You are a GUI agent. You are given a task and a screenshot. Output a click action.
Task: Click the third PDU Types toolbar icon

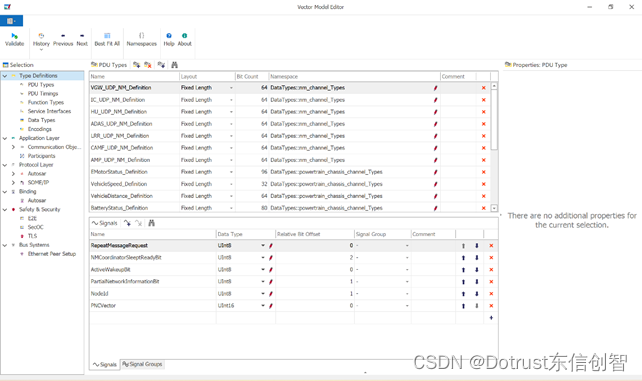point(161,65)
